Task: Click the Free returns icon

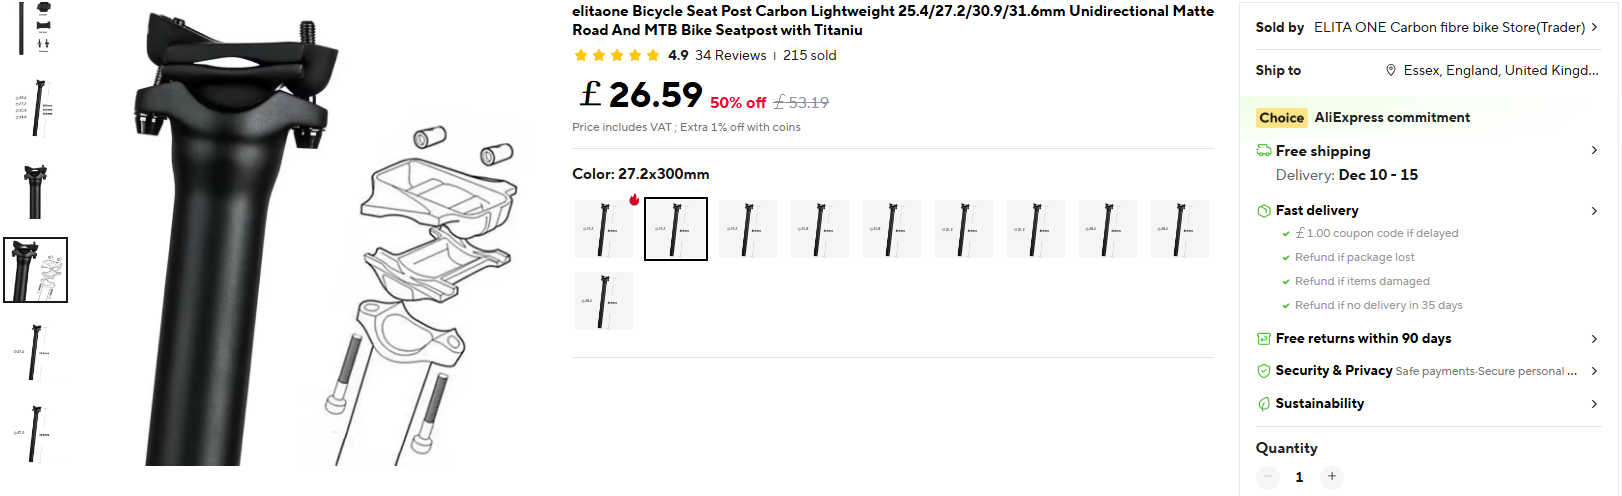Action: point(1264,339)
